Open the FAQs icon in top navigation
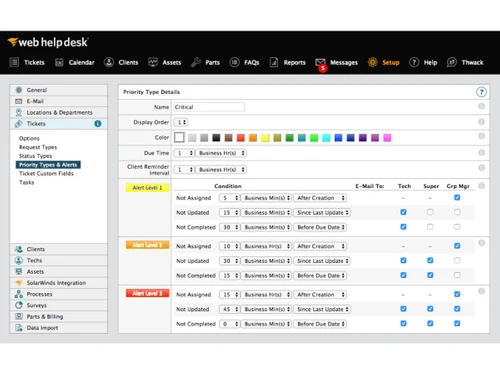This screenshot has width=500, height=375. [x=234, y=62]
